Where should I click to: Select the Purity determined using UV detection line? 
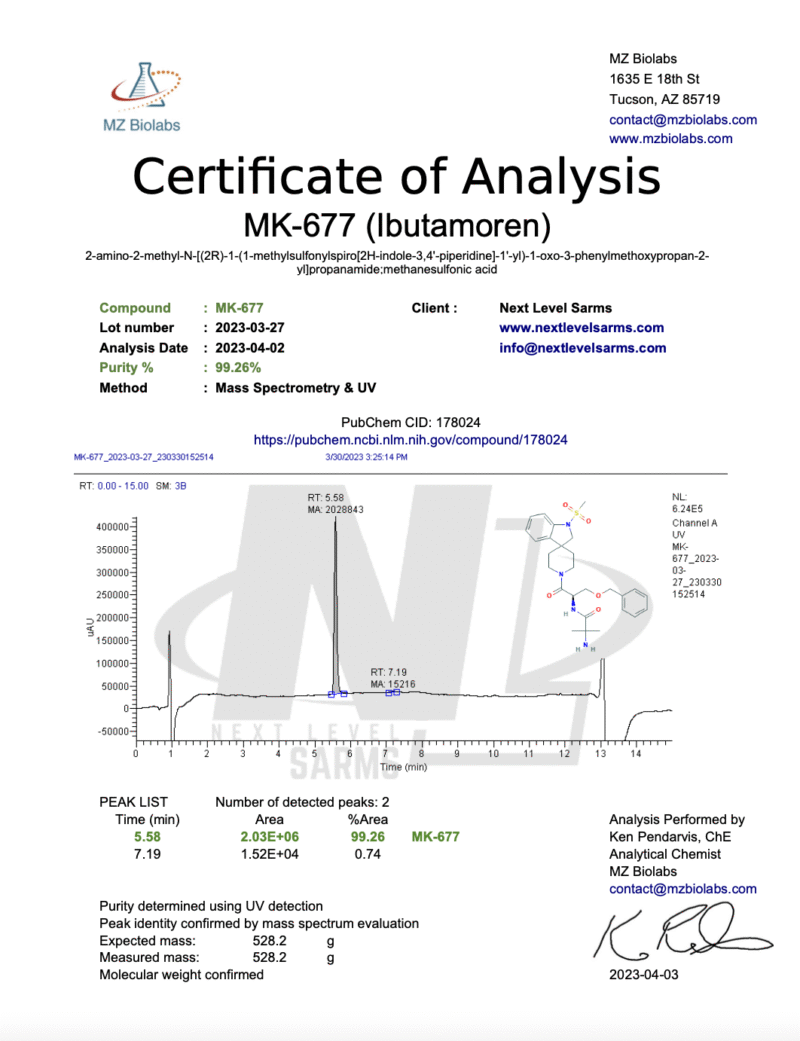[x=211, y=906]
